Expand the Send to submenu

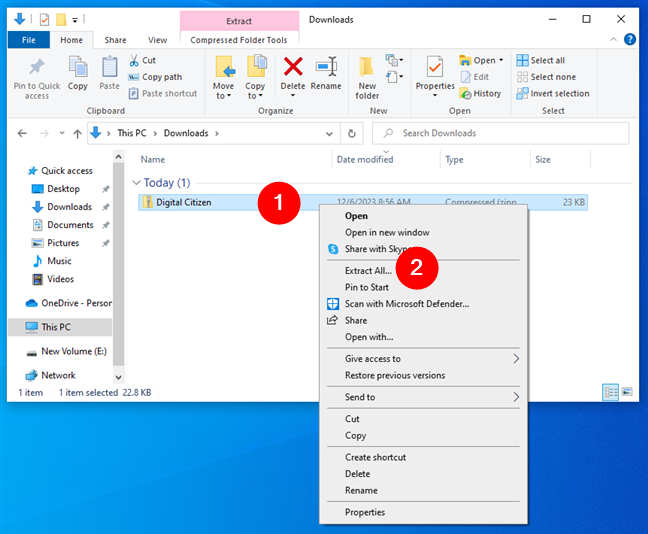pos(516,397)
